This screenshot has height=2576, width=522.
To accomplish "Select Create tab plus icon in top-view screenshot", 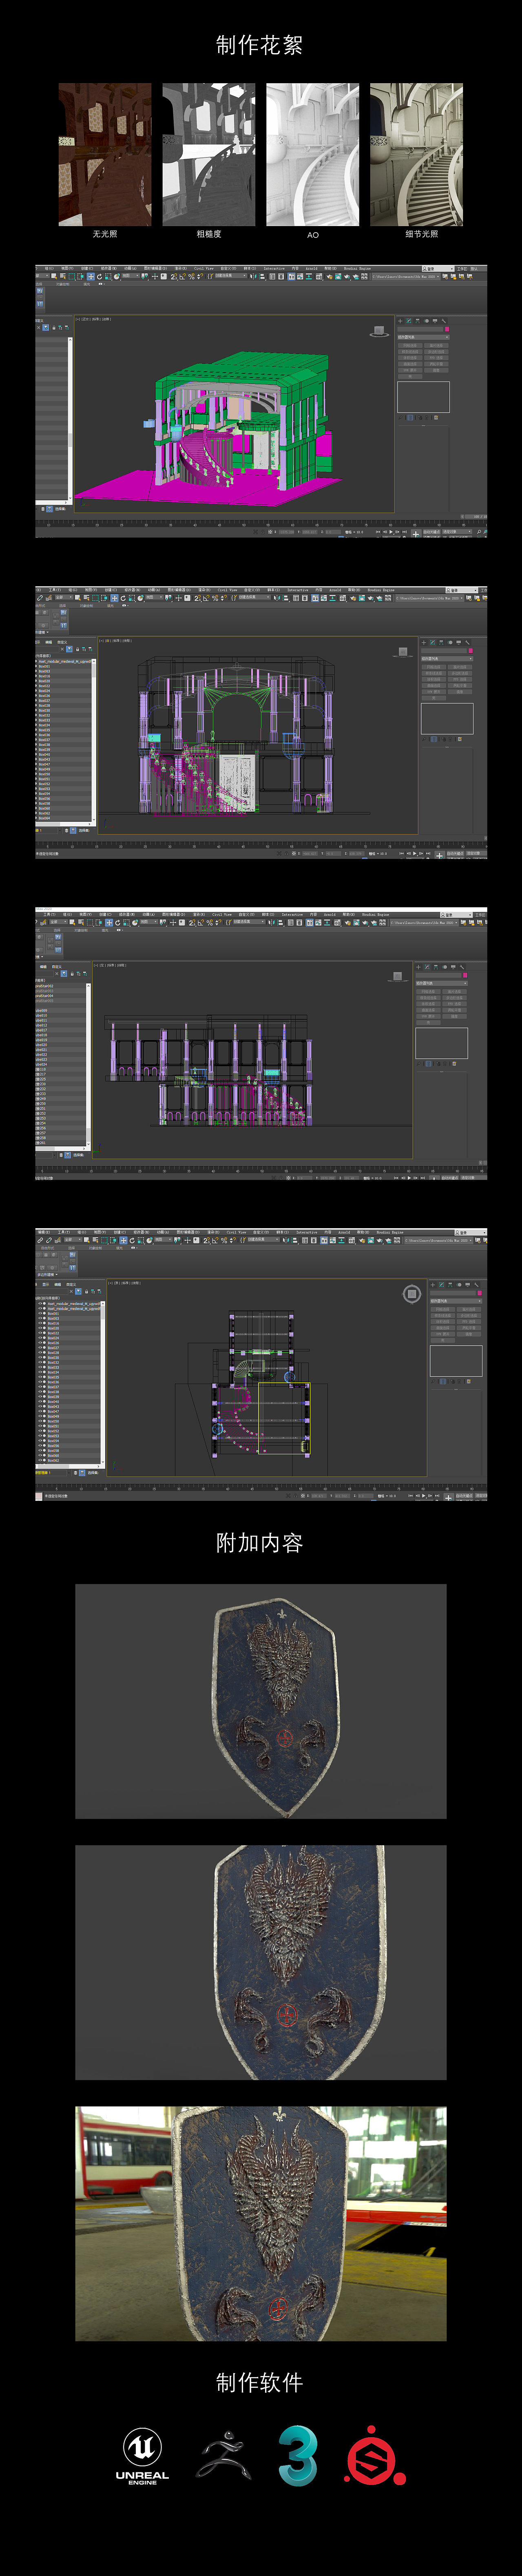I will 433,1284.
